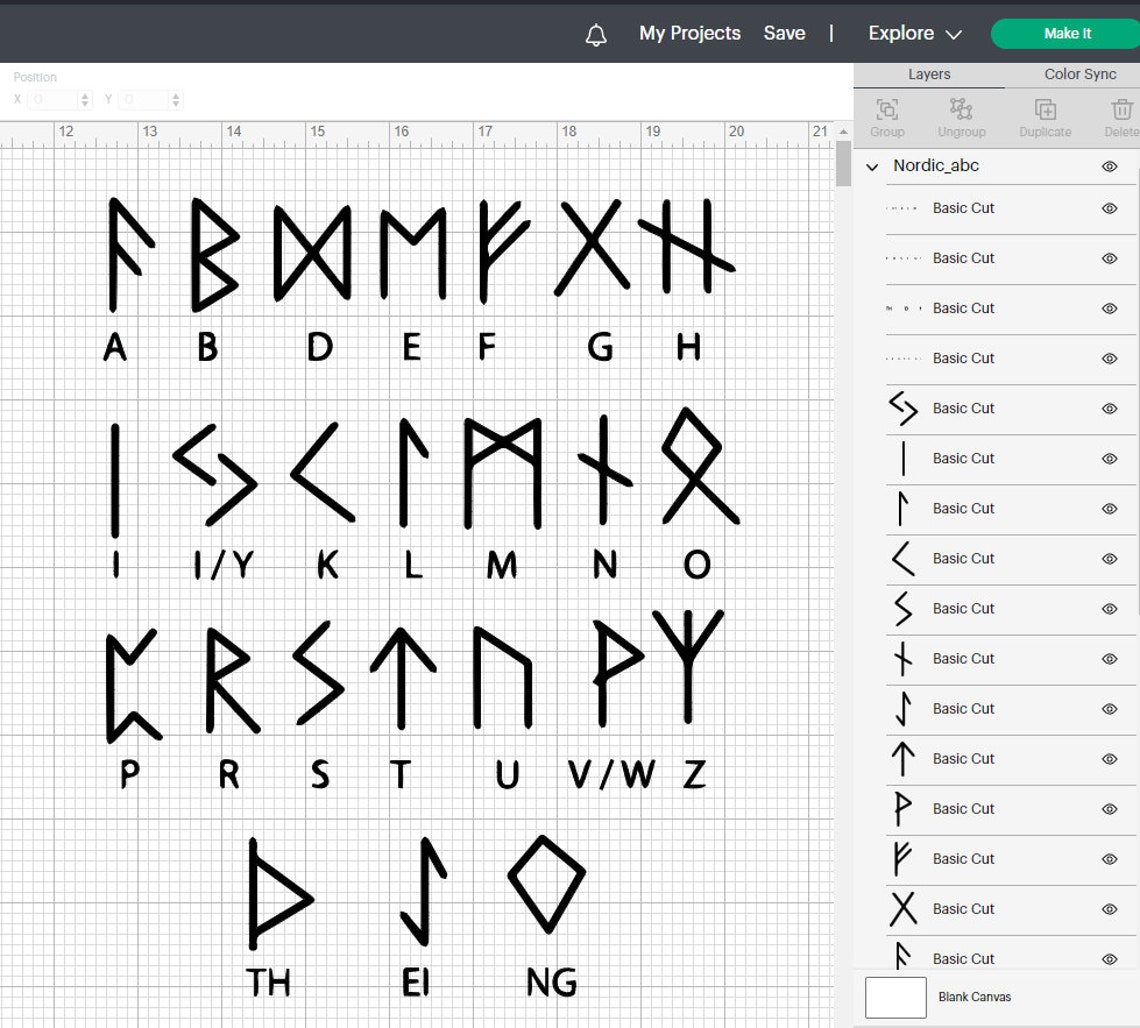Viewport: 1140px width, 1028px height.
Task: Select the arrow-rune Basic Cut layer thumbnail
Action: [901, 759]
